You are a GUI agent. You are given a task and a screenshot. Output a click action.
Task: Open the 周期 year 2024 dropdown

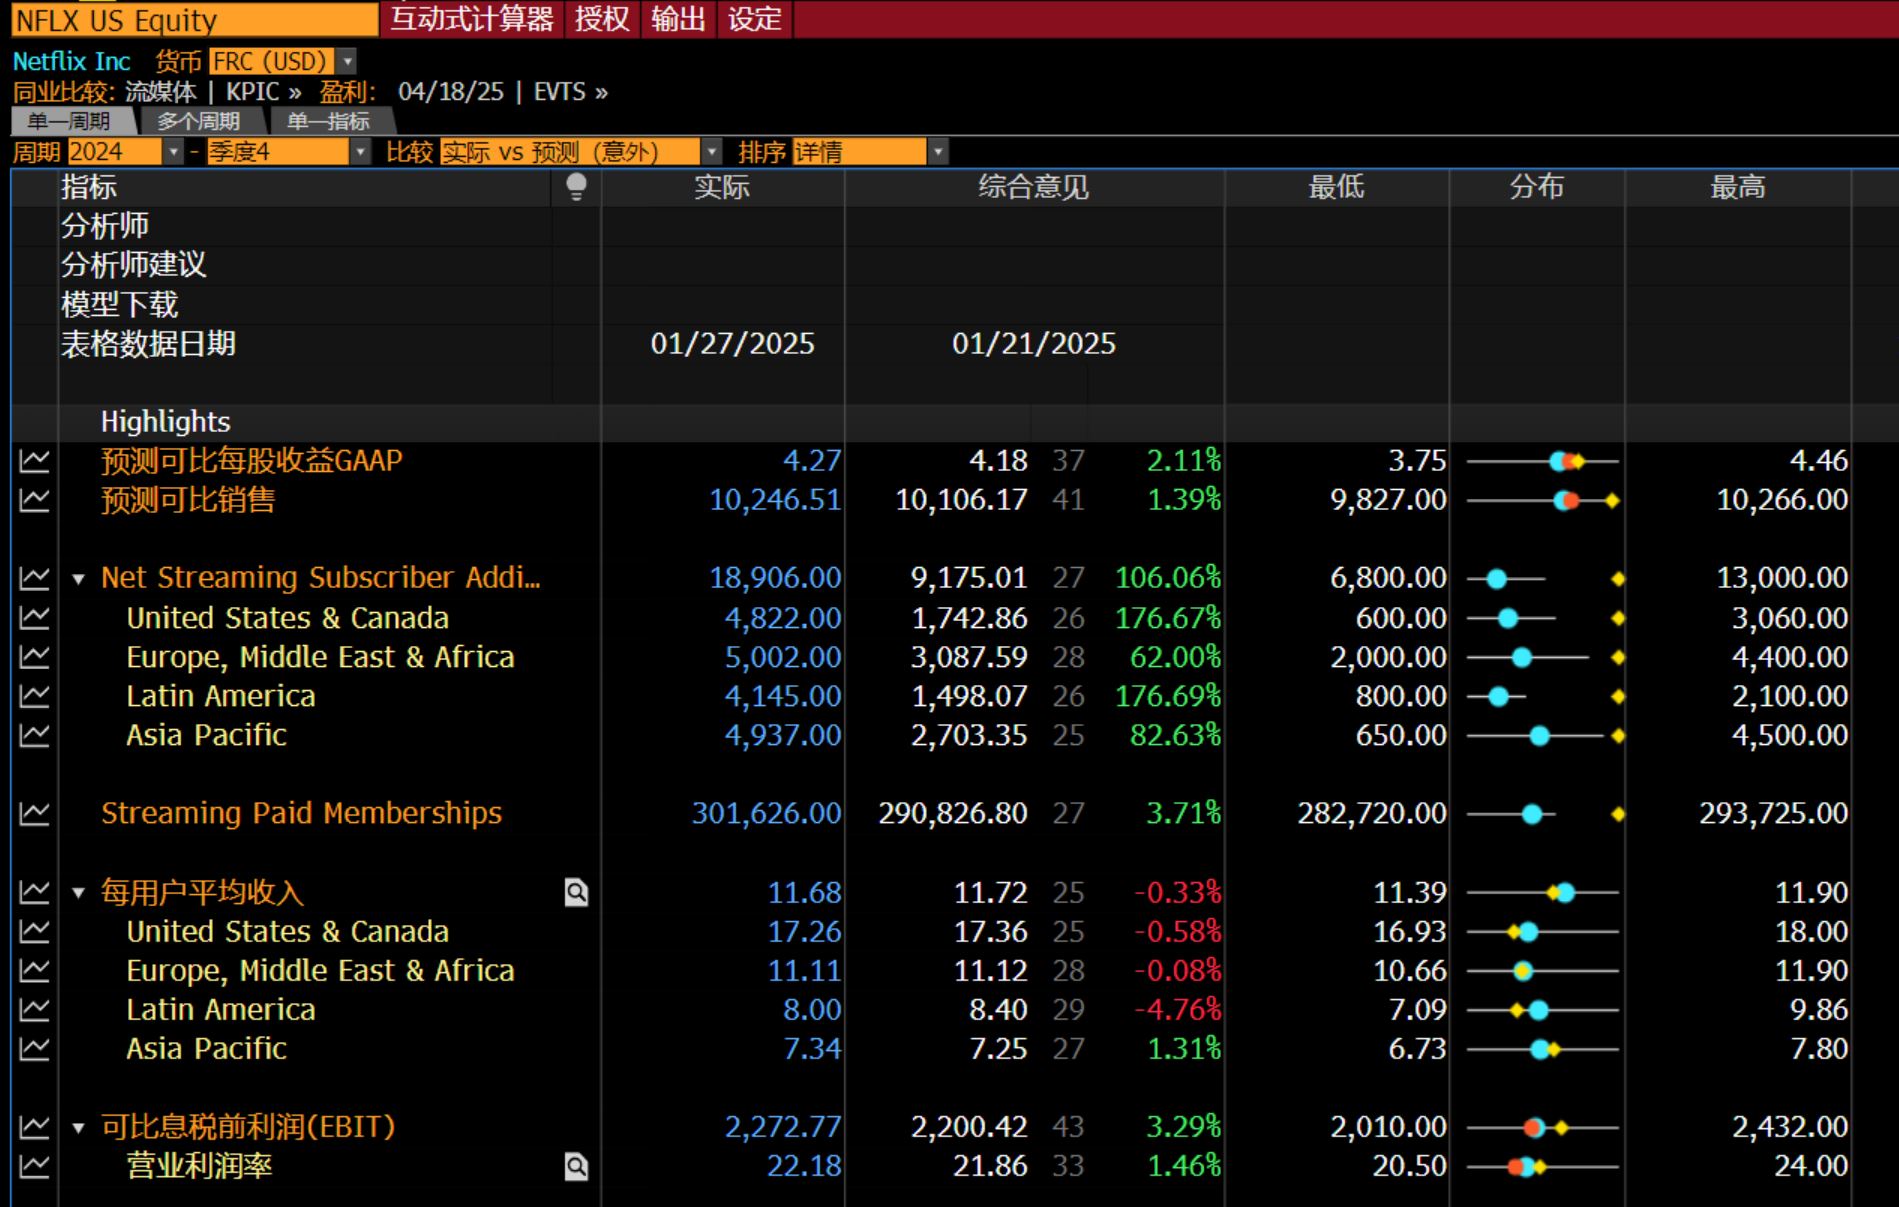(173, 152)
